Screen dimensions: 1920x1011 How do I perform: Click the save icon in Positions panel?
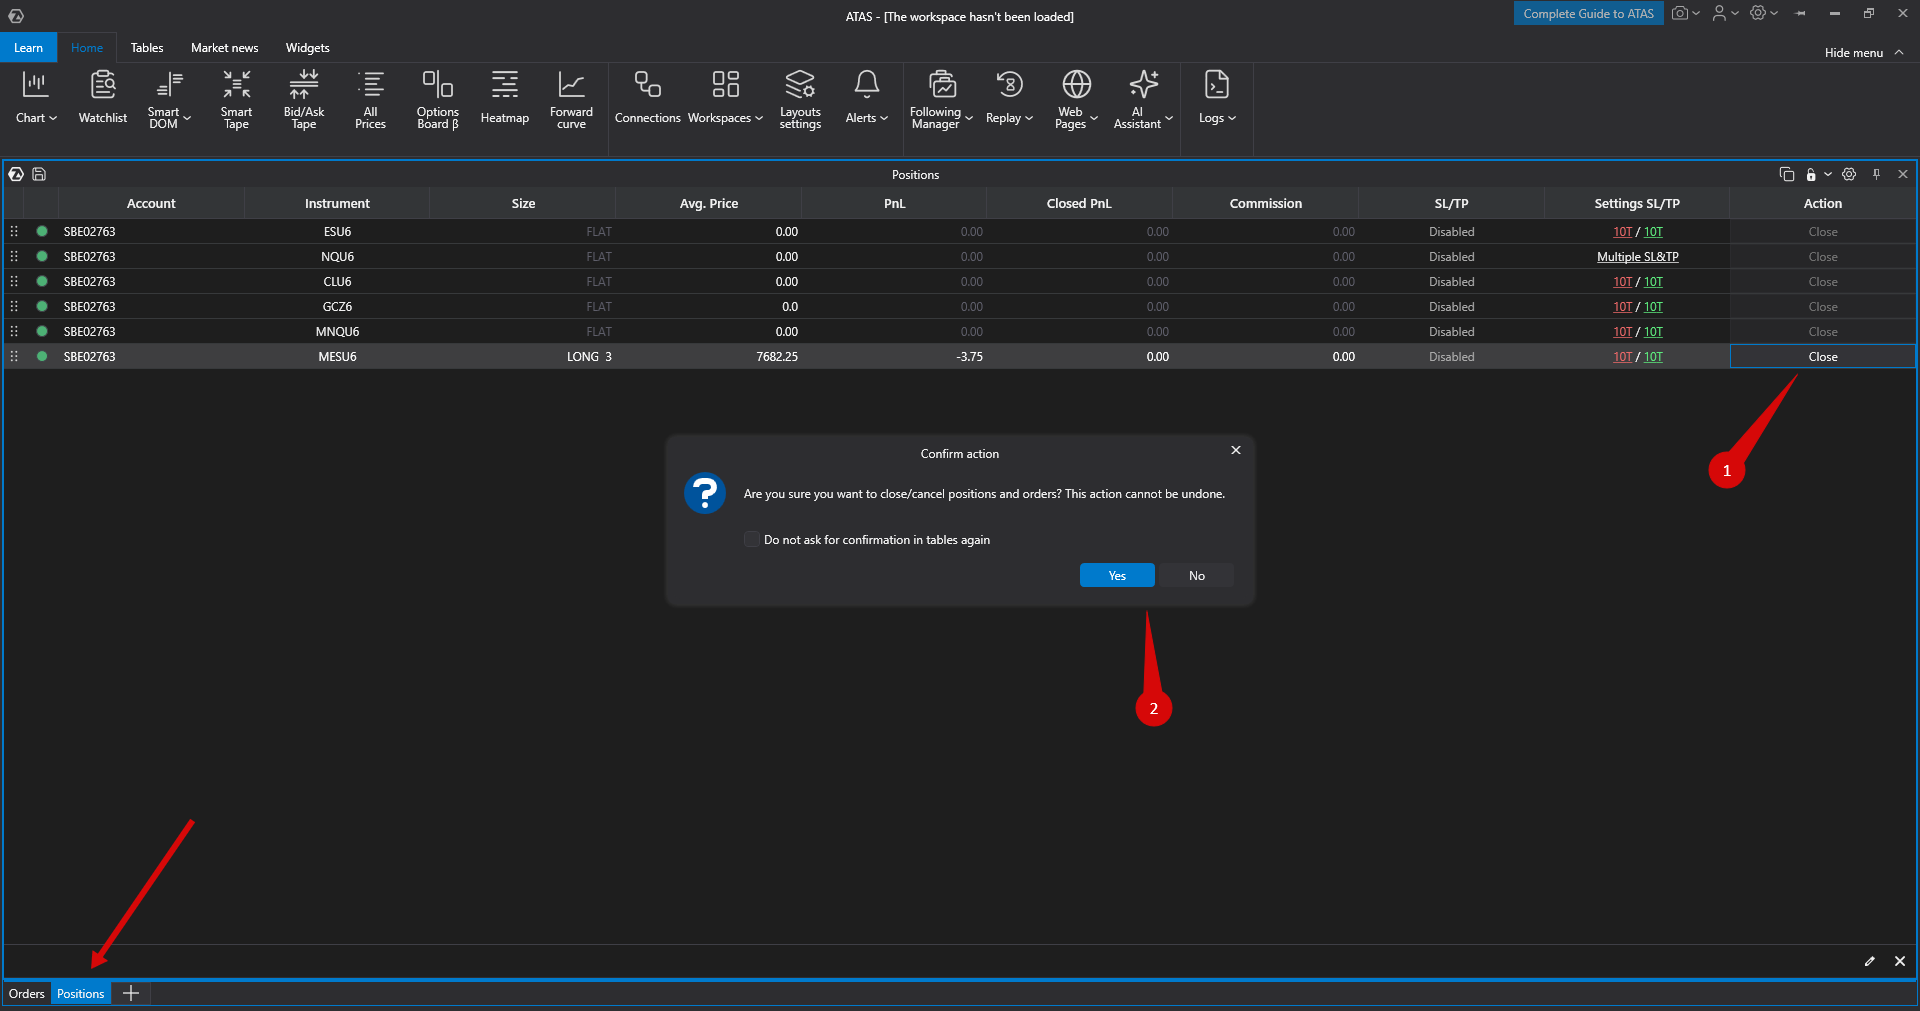[x=39, y=174]
